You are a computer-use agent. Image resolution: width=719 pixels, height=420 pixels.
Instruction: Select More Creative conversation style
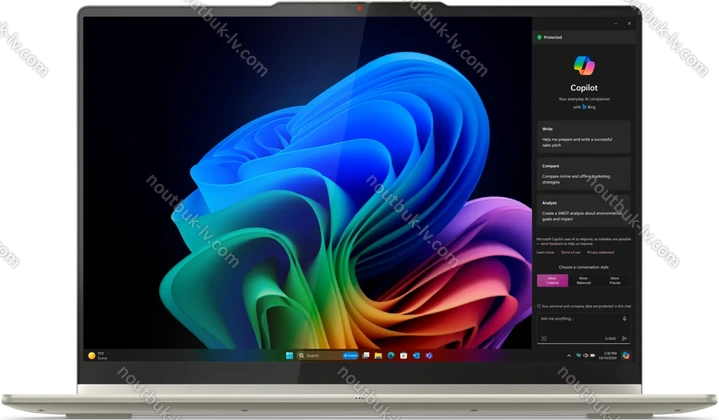click(552, 281)
